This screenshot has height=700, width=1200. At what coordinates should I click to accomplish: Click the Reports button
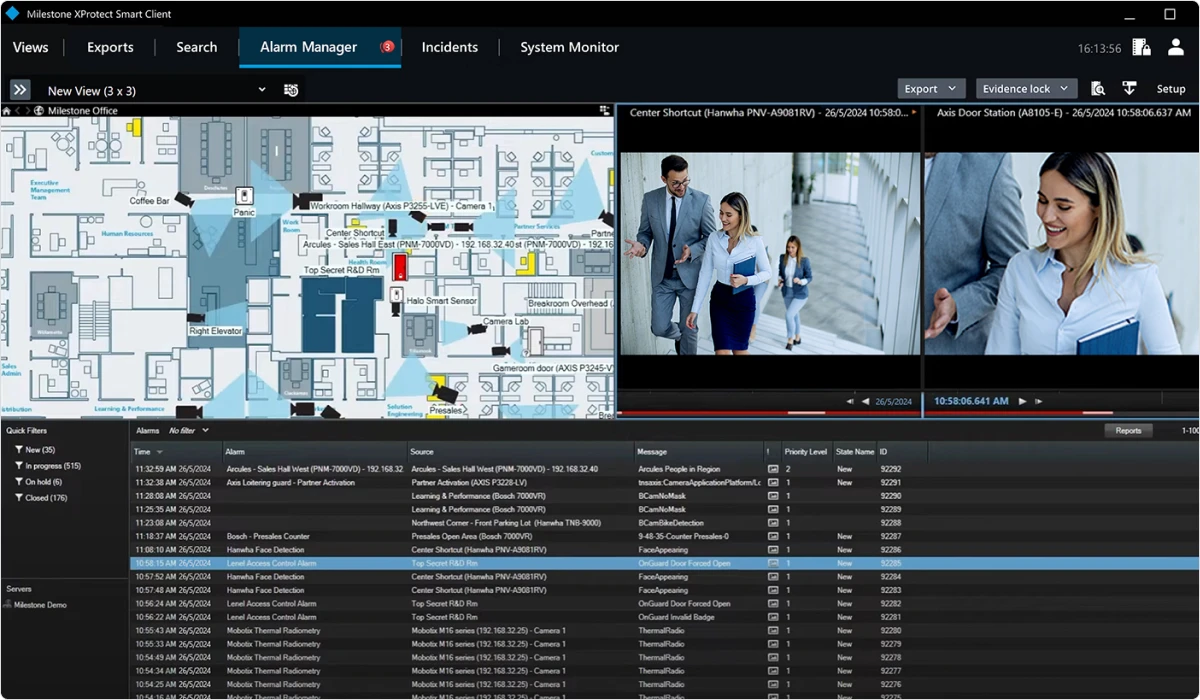point(1128,430)
